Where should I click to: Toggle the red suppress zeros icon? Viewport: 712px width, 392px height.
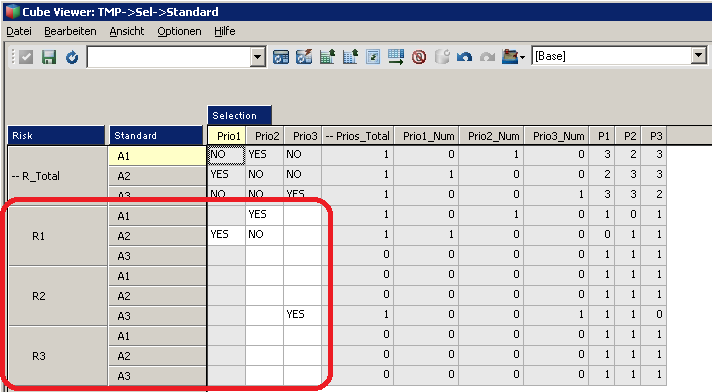(419, 57)
